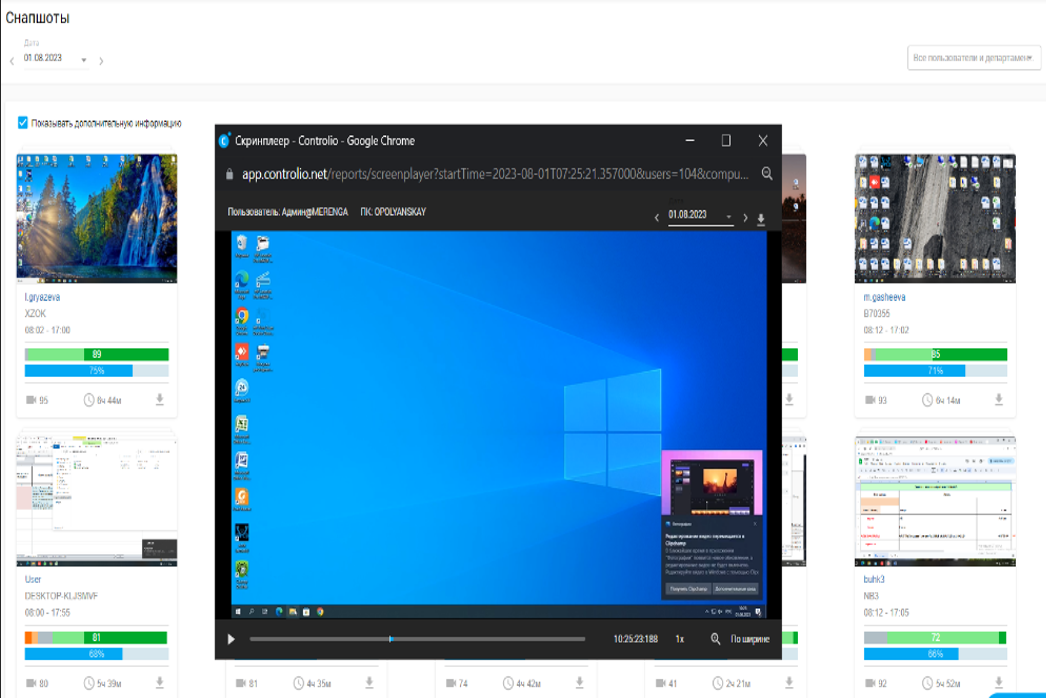Image resolution: width=1046 pixels, height=698 pixels.
Task: Click 'Пользователь: Админ@MERENGA' label in Скринплеер
Action: pyautogui.click(x=288, y=212)
